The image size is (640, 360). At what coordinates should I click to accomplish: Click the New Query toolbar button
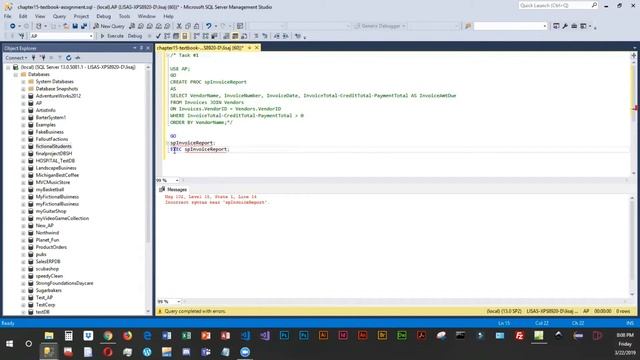[109, 26]
